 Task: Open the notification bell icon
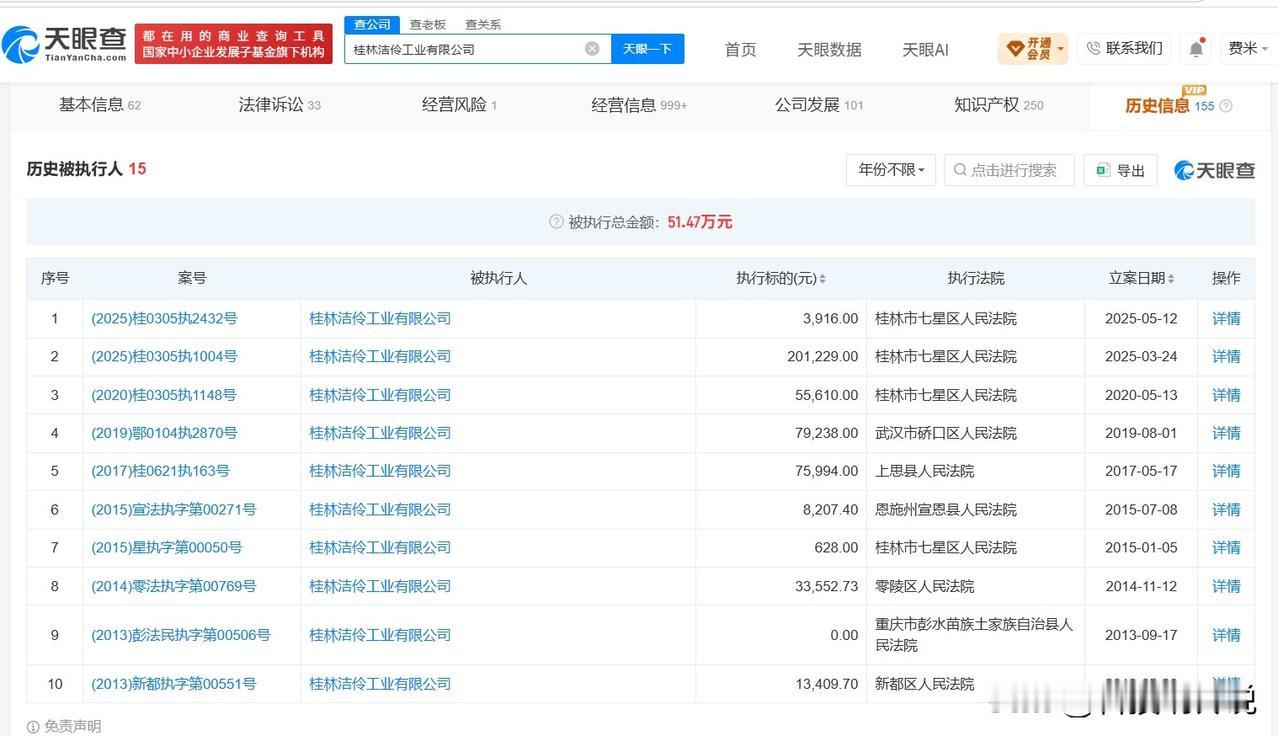click(1196, 48)
